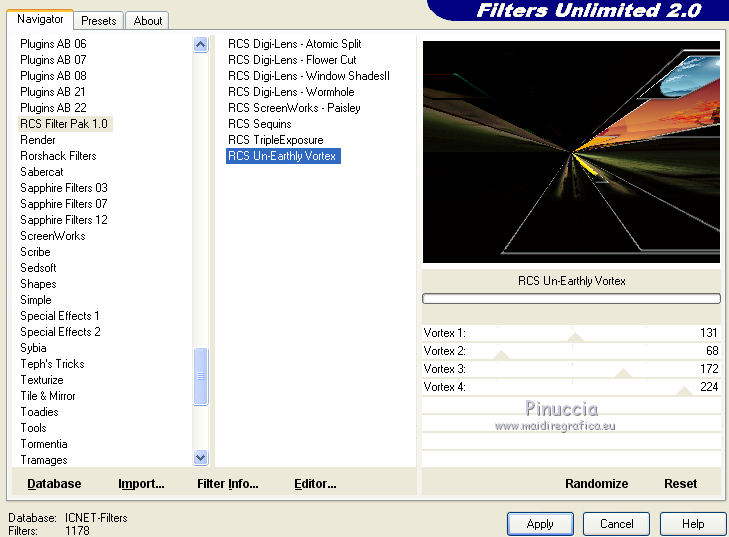Screen dimensions: 729x537
Task: Open Filter Info...
Action: tap(227, 484)
